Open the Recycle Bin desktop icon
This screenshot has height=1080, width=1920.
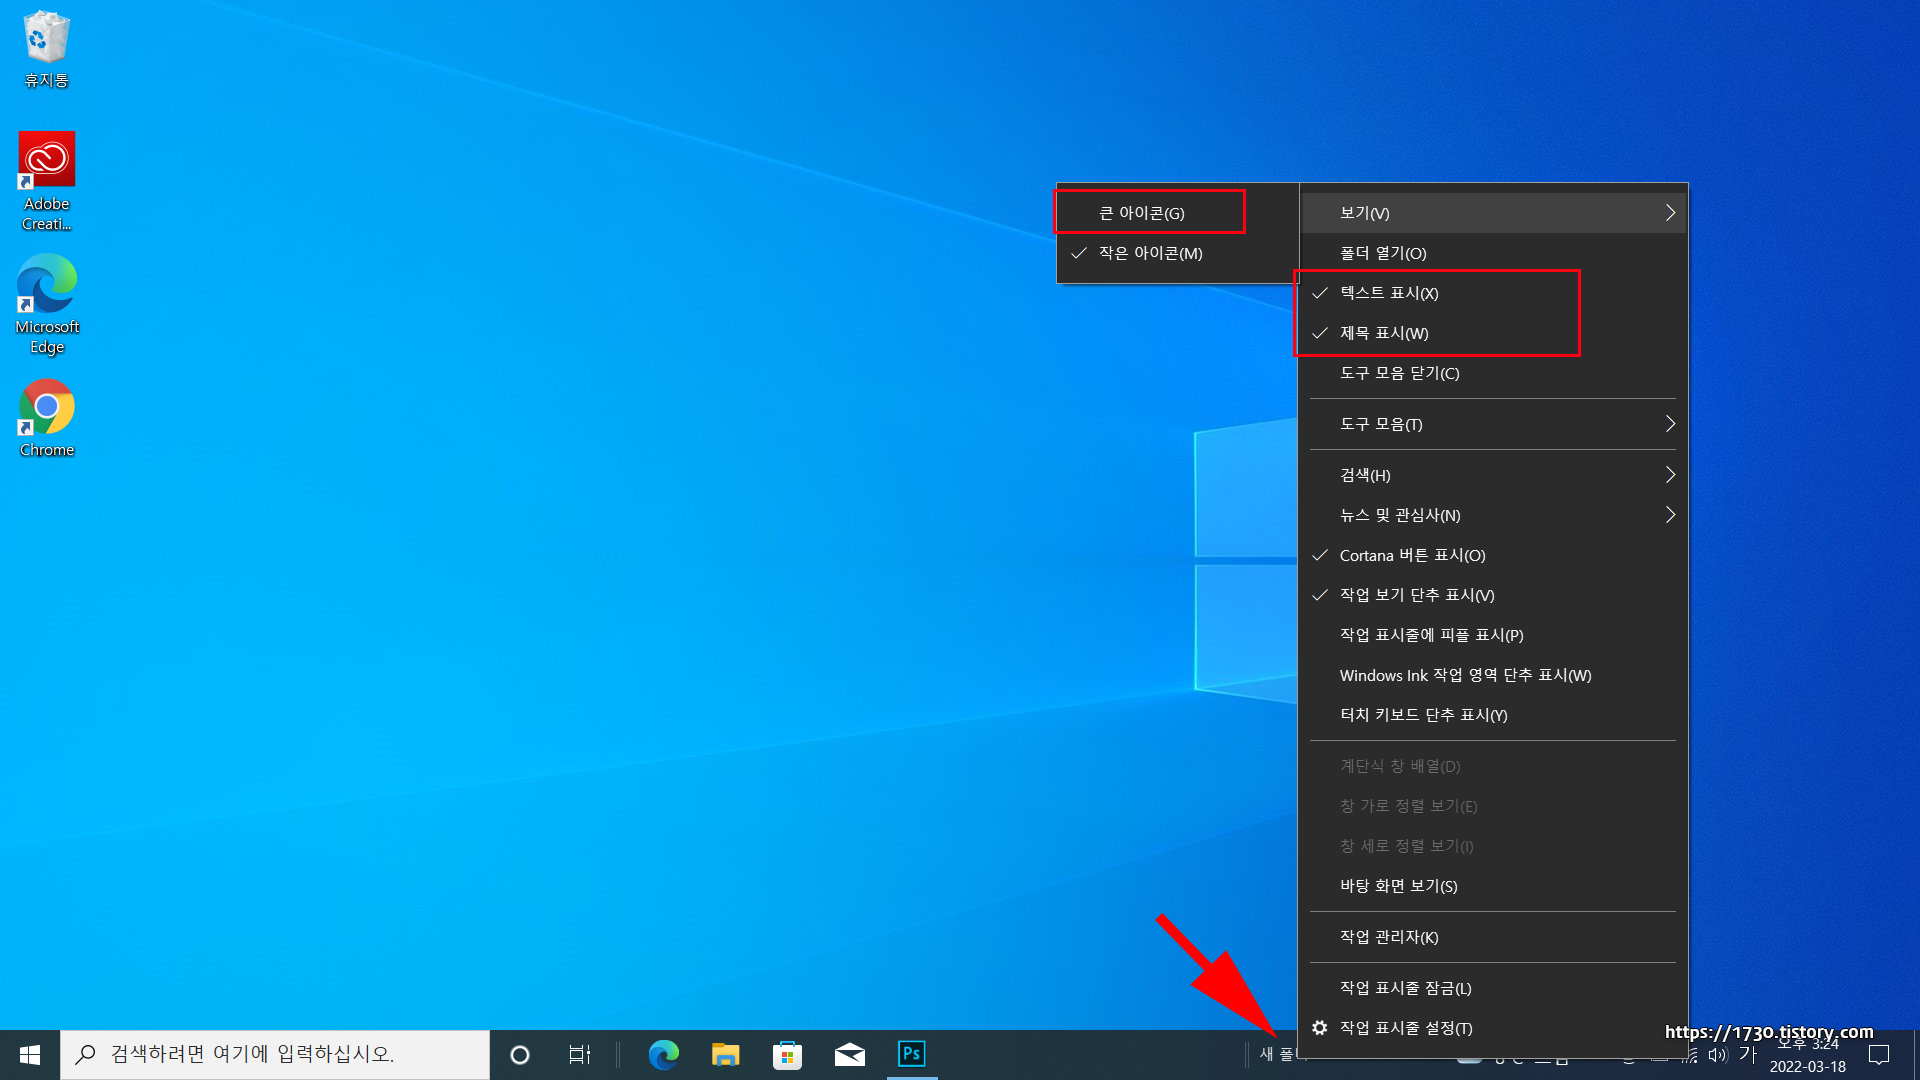click(x=46, y=40)
